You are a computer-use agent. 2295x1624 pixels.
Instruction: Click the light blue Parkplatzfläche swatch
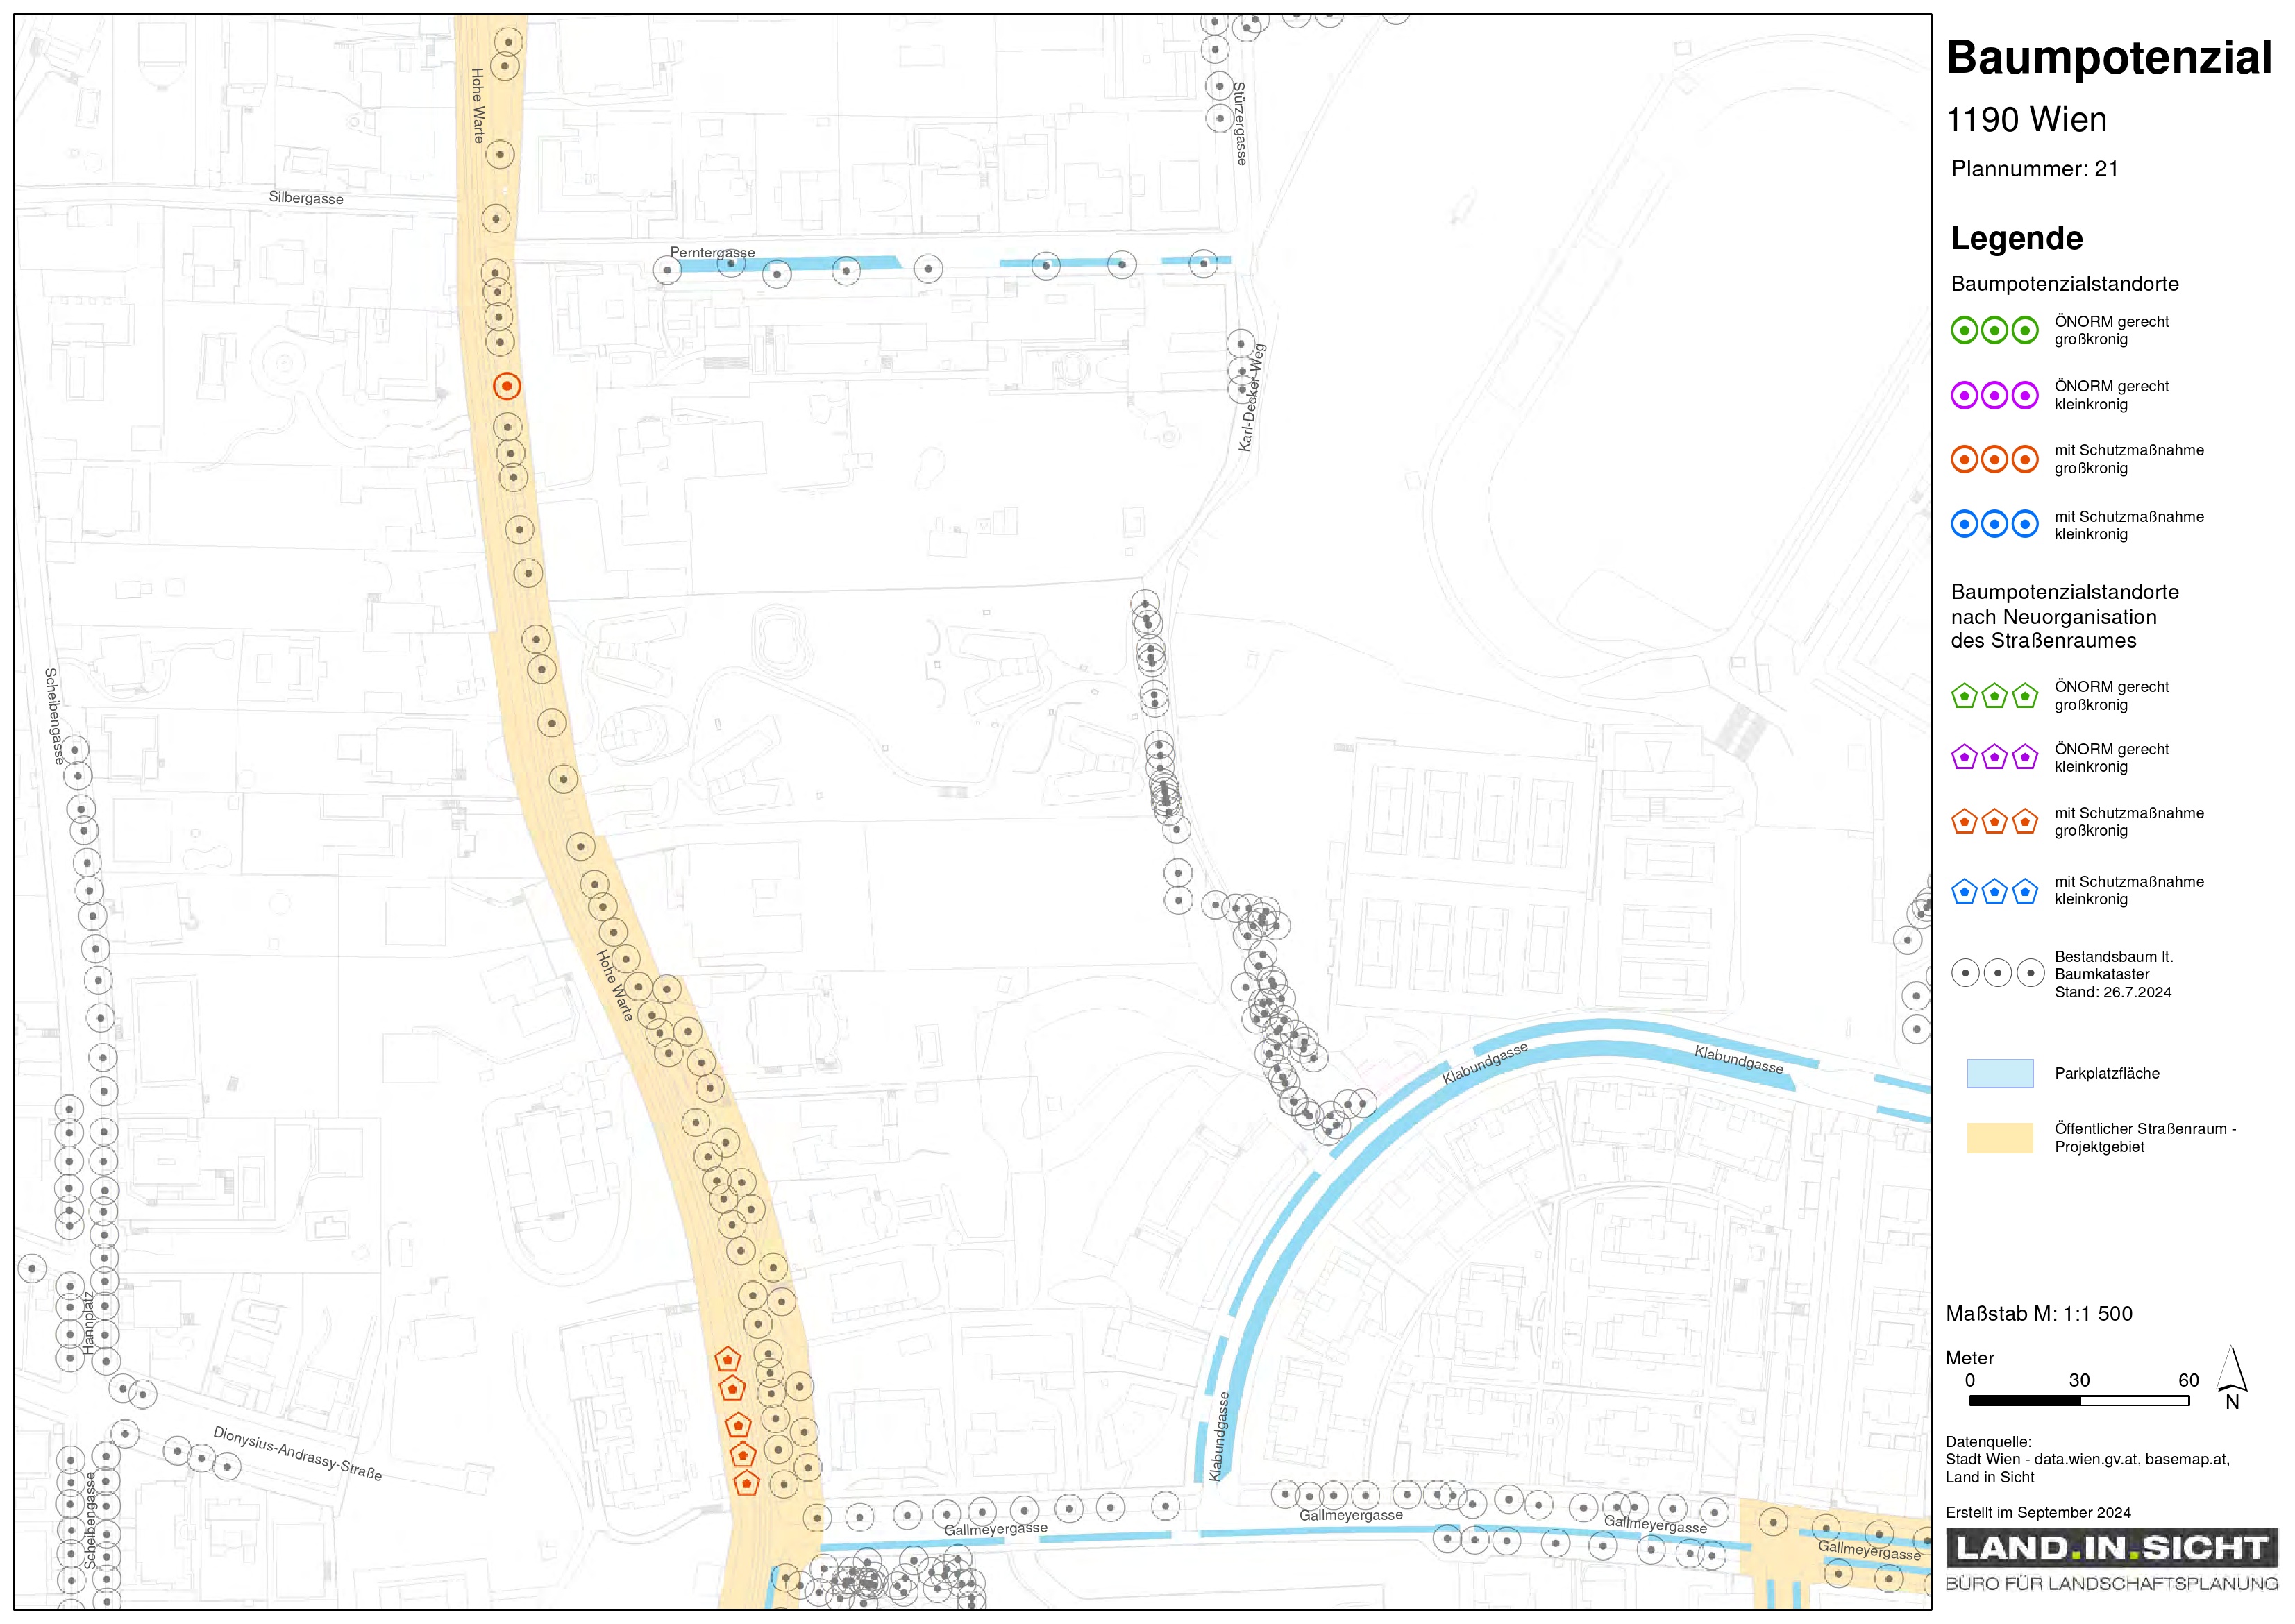pos(1999,1073)
